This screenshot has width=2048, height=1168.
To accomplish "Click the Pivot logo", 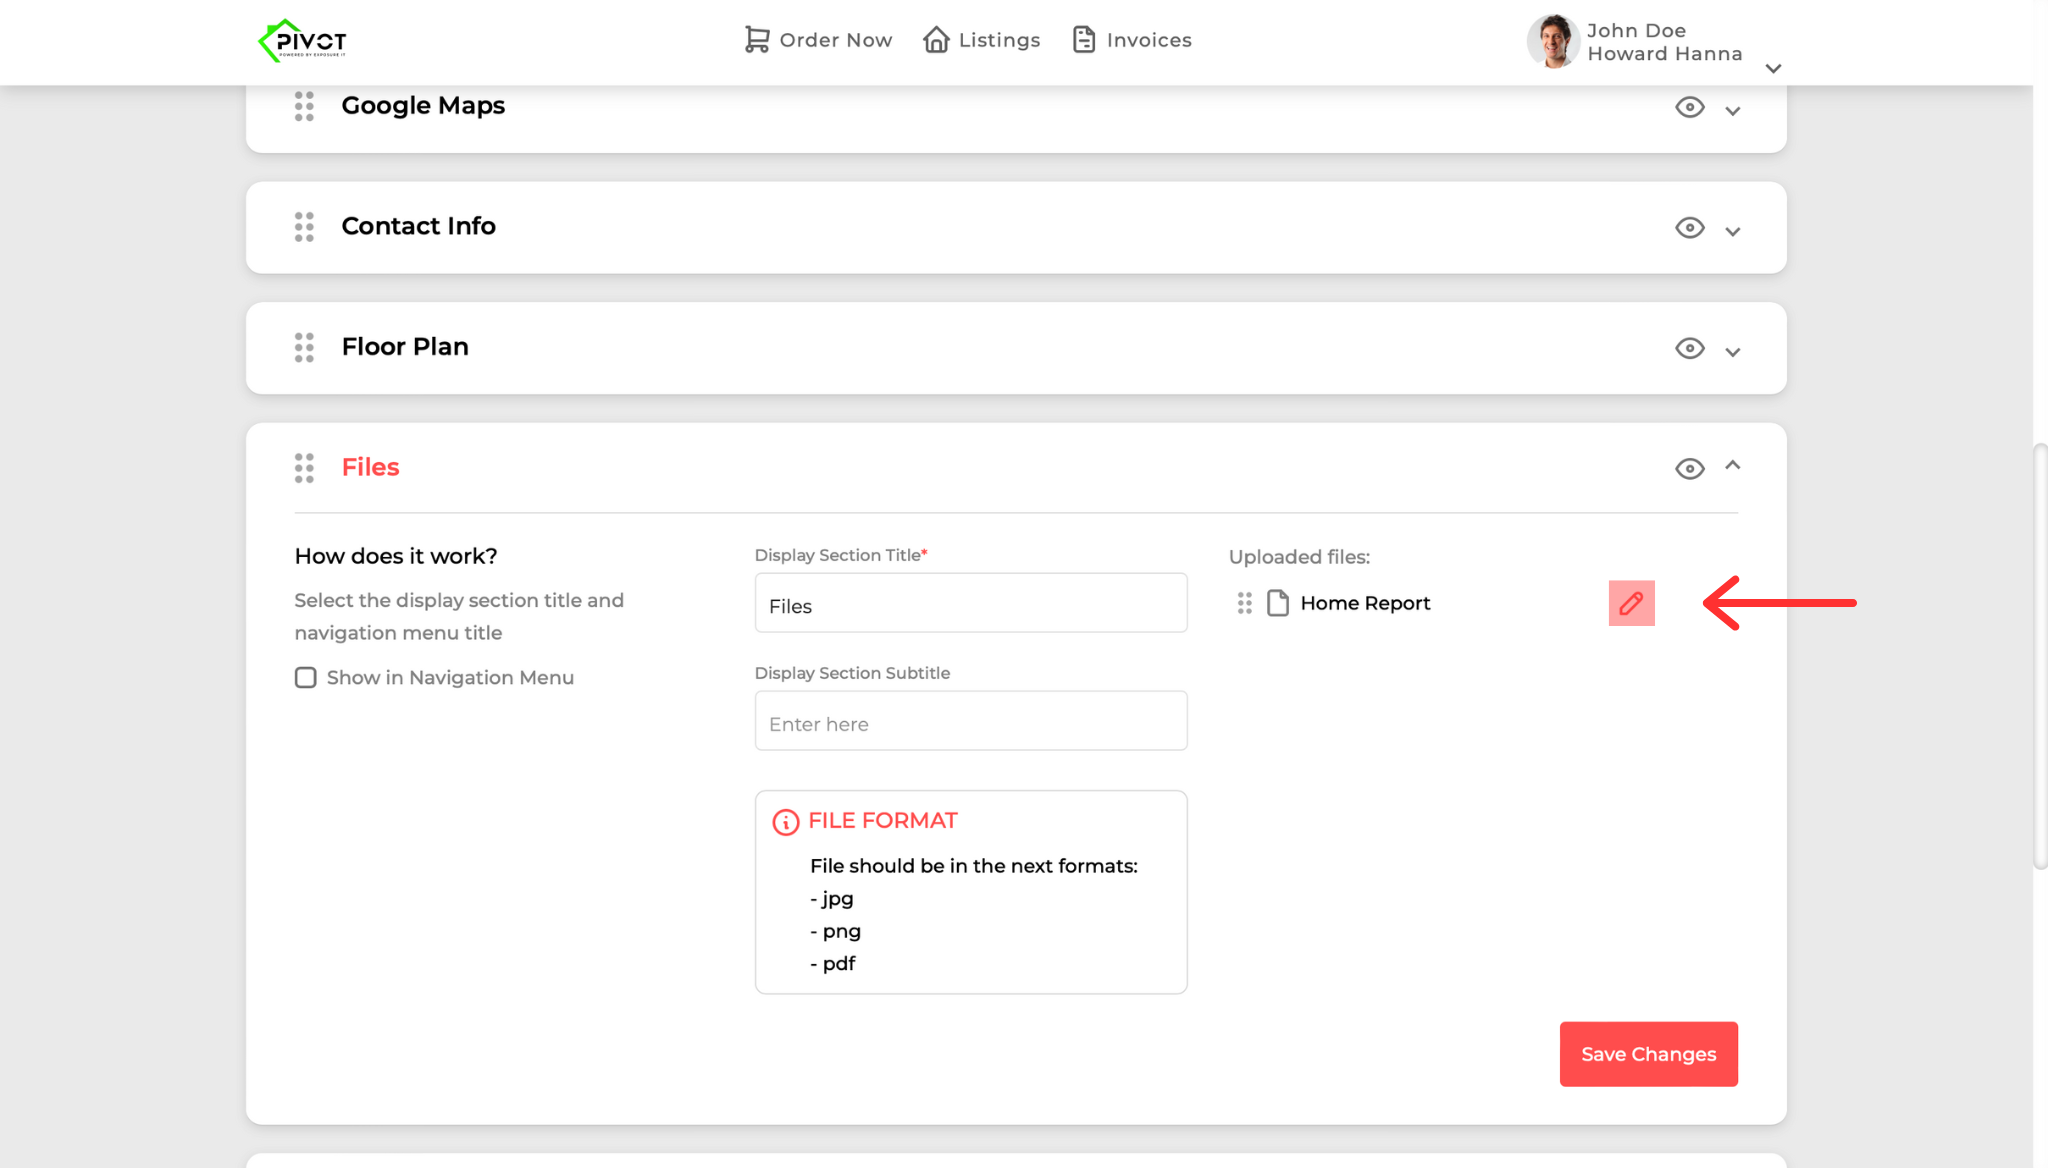I will 302,41.
